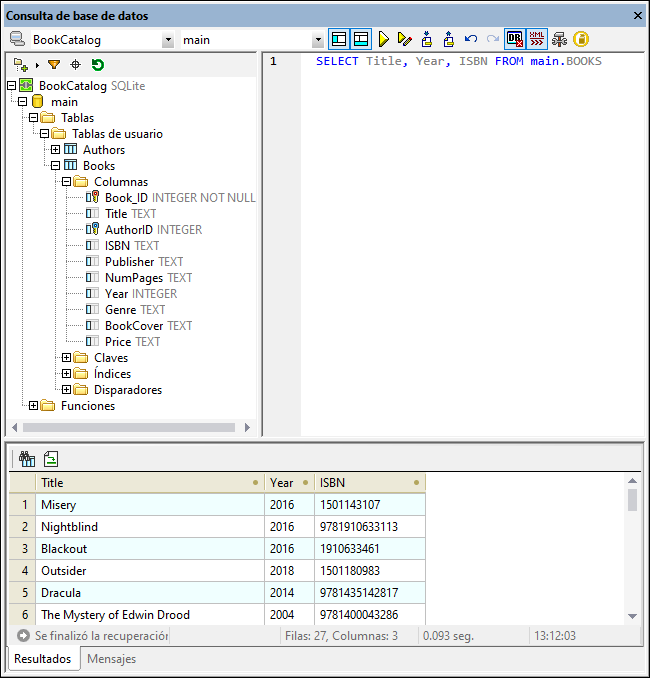
Task: Toggle the results pane visibility button
Action: 360,40
